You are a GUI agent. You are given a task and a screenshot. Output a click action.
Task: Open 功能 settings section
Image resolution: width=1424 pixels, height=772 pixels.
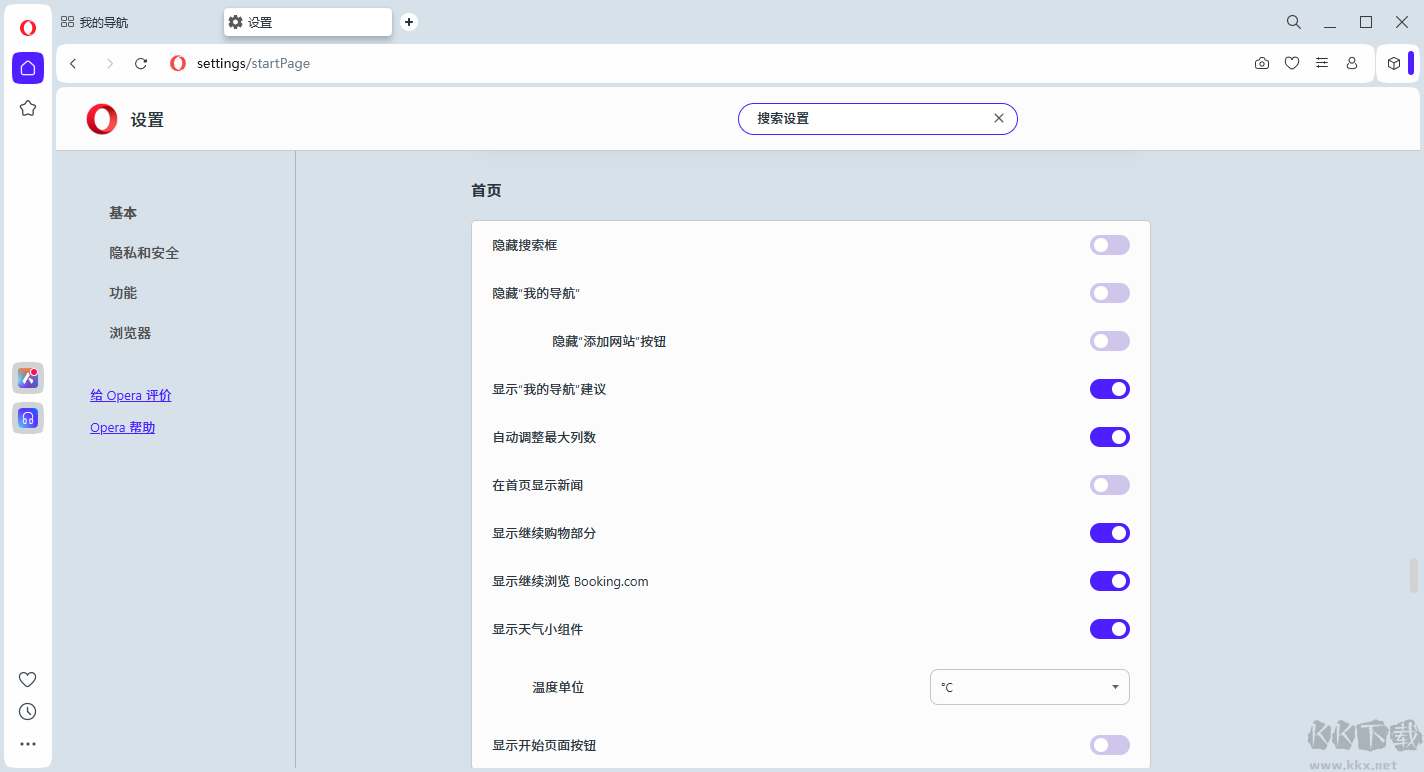click(x=123, y=293)
